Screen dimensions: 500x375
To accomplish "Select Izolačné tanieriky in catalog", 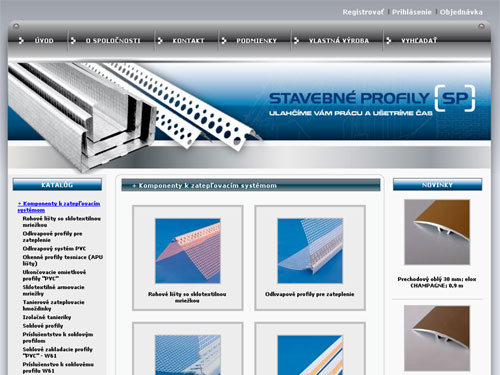I will click(x=47, y=317).
